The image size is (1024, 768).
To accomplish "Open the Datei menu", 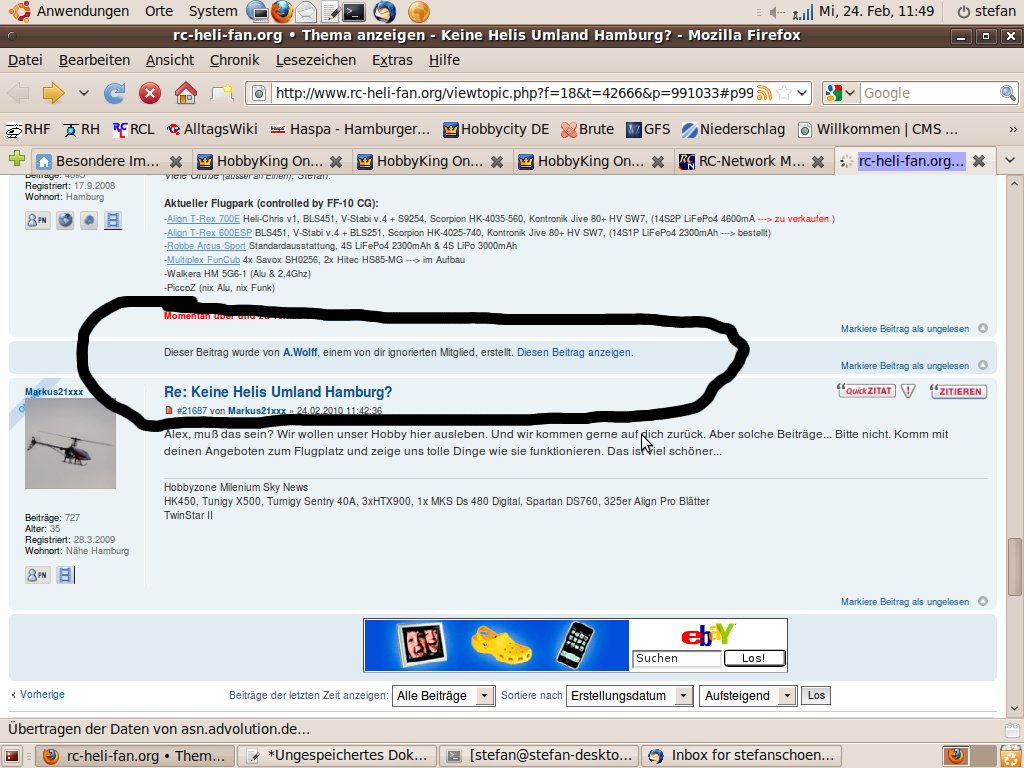I will click(x=25, y=60).
